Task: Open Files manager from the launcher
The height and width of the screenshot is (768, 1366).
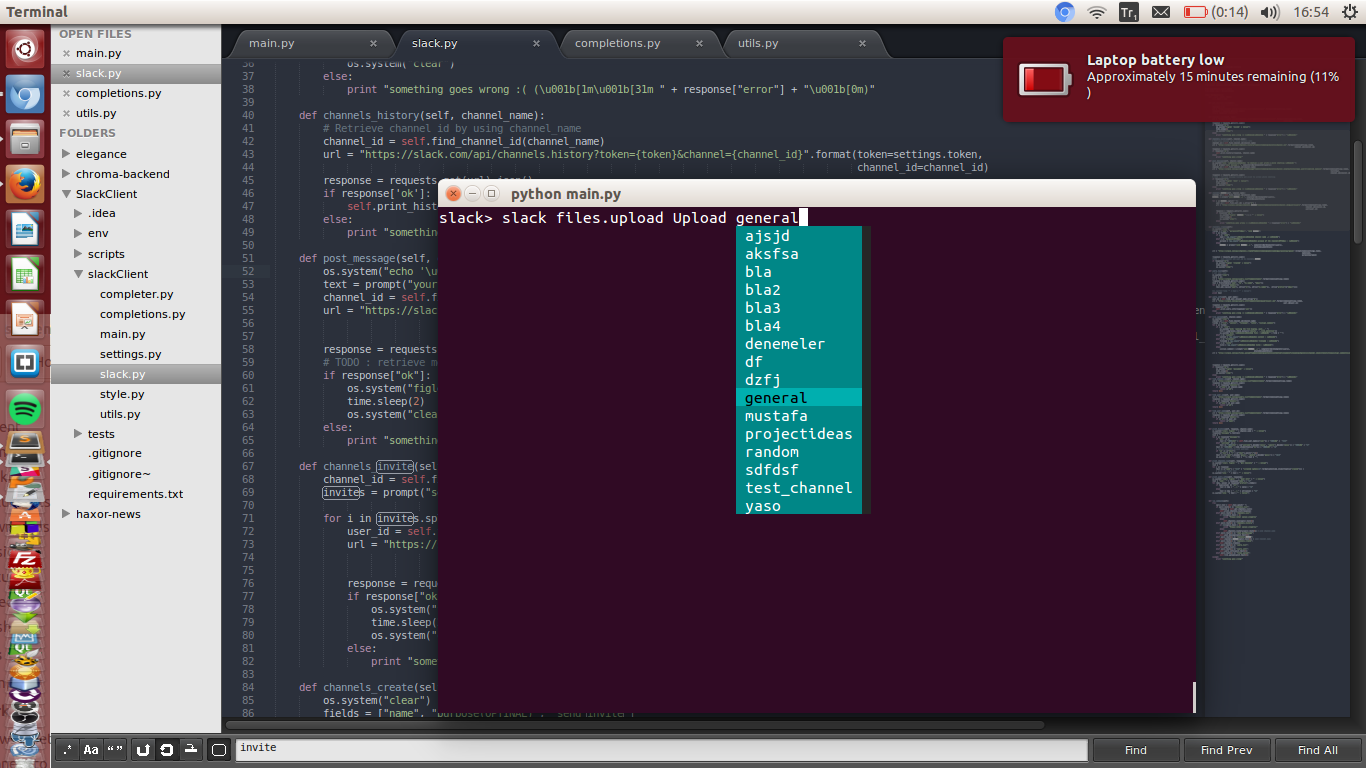Action: pyautogui.click(x=25, y=140)
